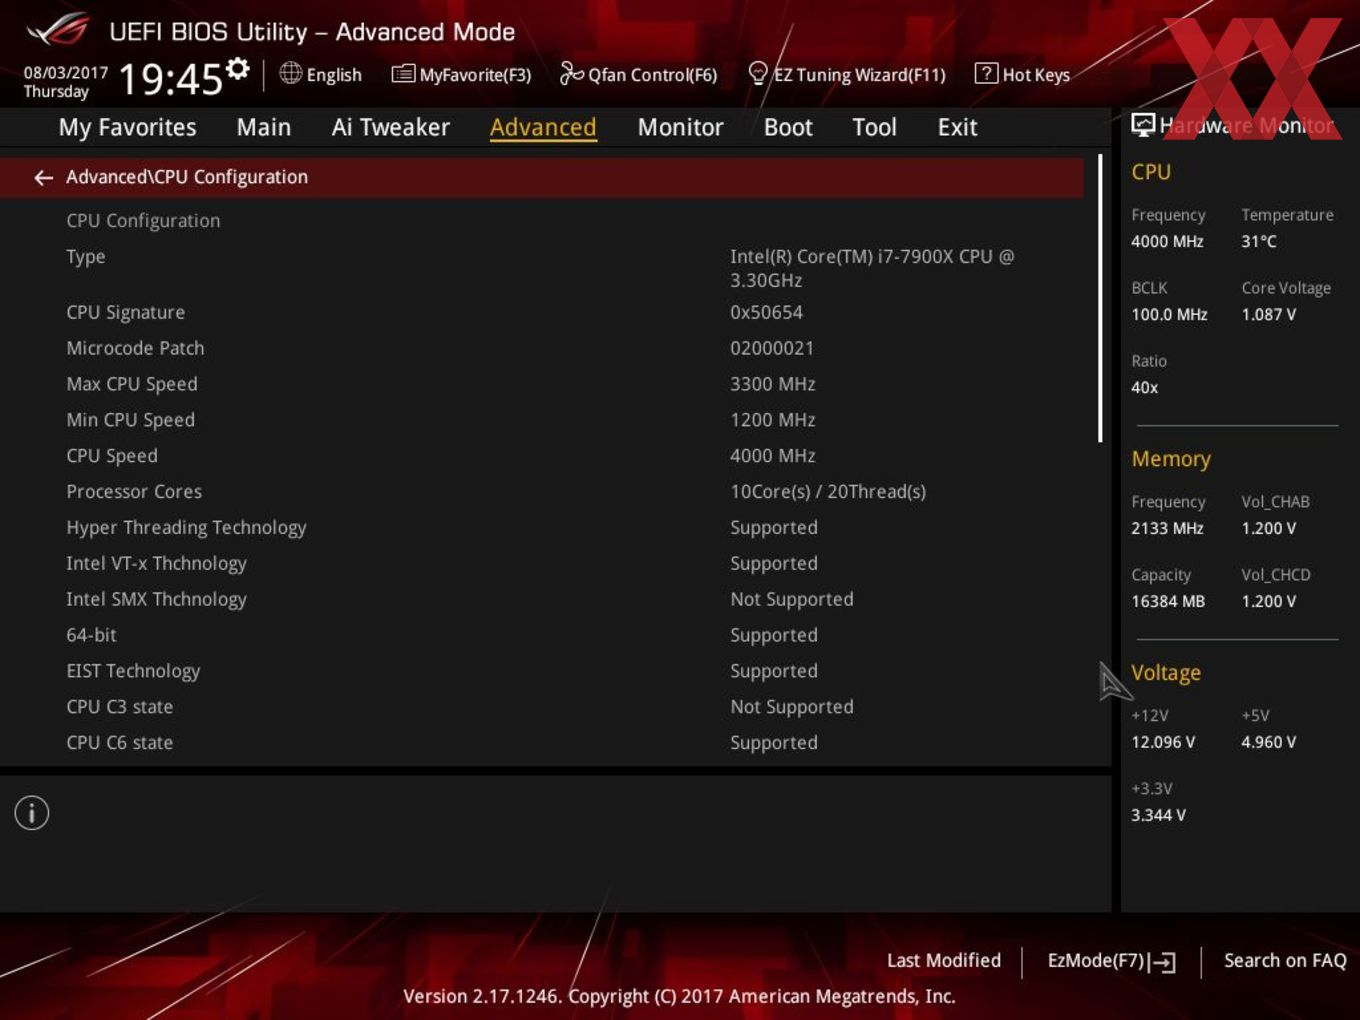Open the My Favorites tab
The image size is (1360, 1020).
pos(127,127)
